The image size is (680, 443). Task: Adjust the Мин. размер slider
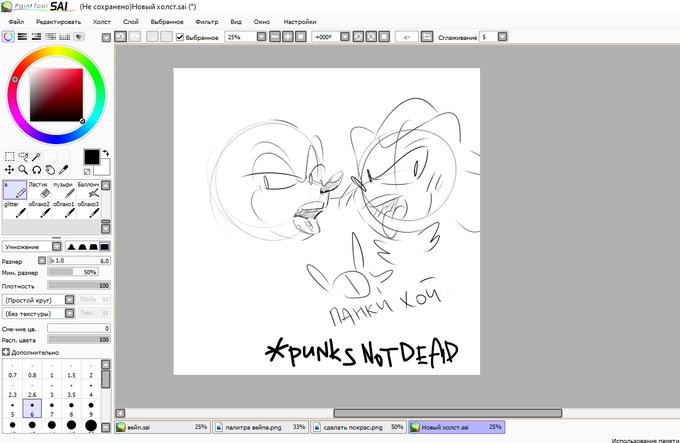coord(73,272)
